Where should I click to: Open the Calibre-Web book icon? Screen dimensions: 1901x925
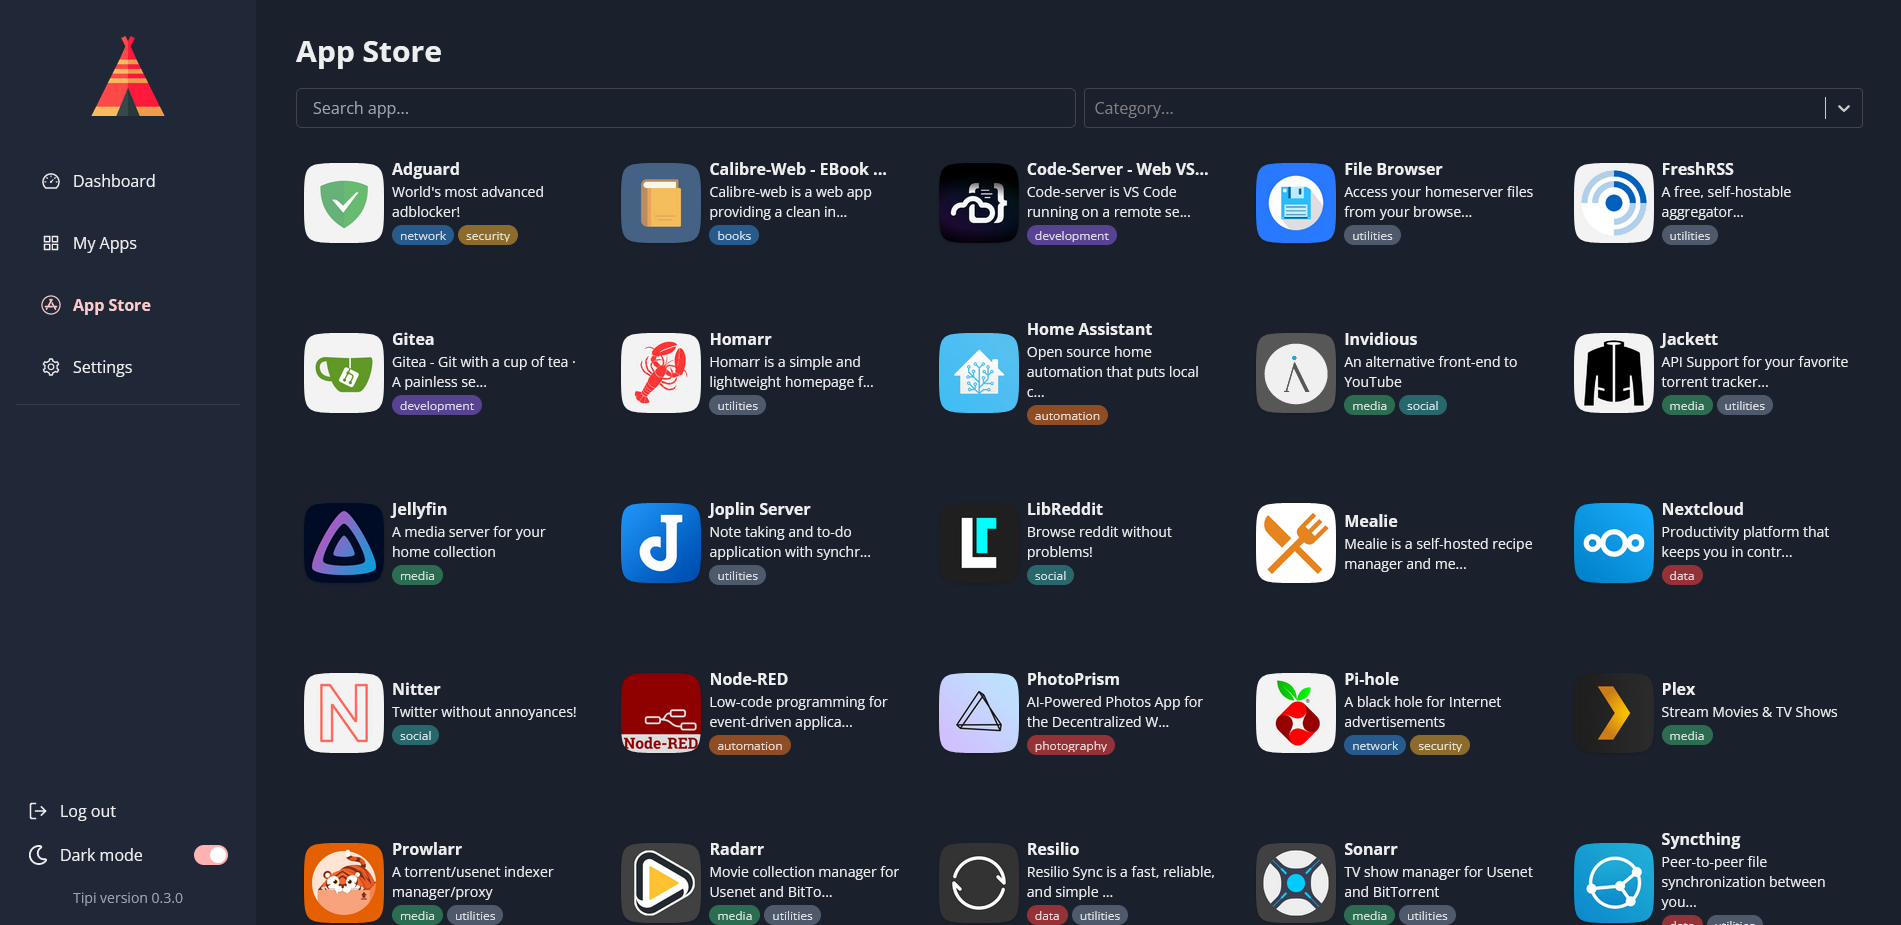pyautogui.click(x=661, y=203)
